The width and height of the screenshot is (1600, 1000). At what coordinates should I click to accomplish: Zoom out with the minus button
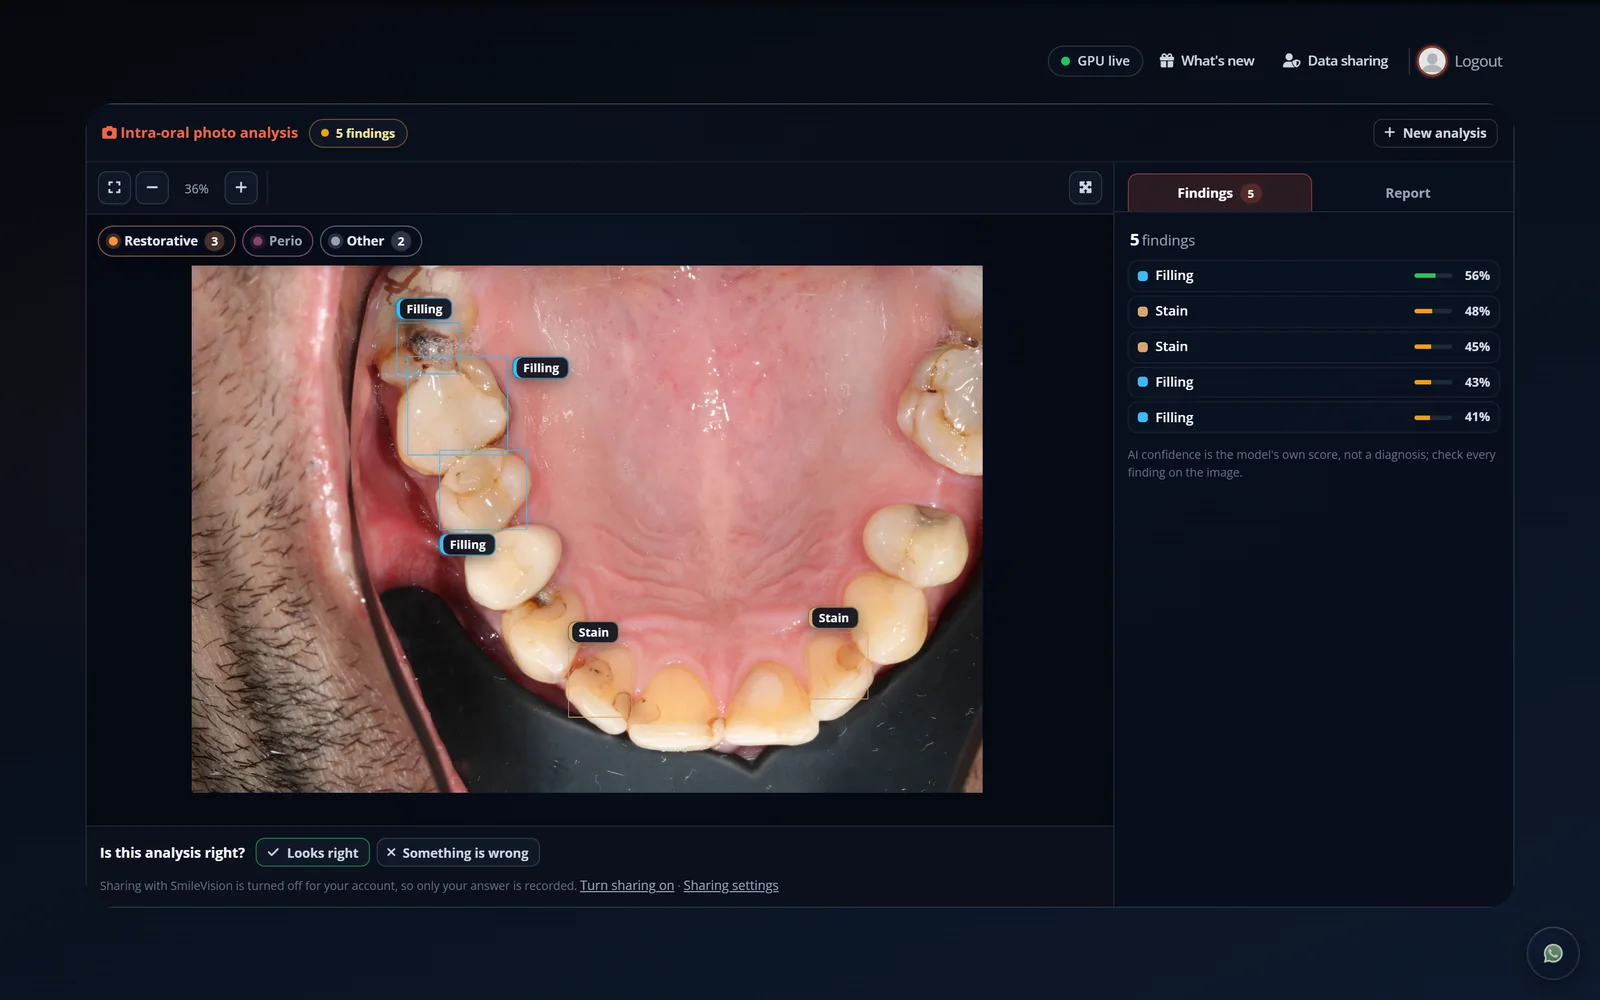[x=152, y=188]
